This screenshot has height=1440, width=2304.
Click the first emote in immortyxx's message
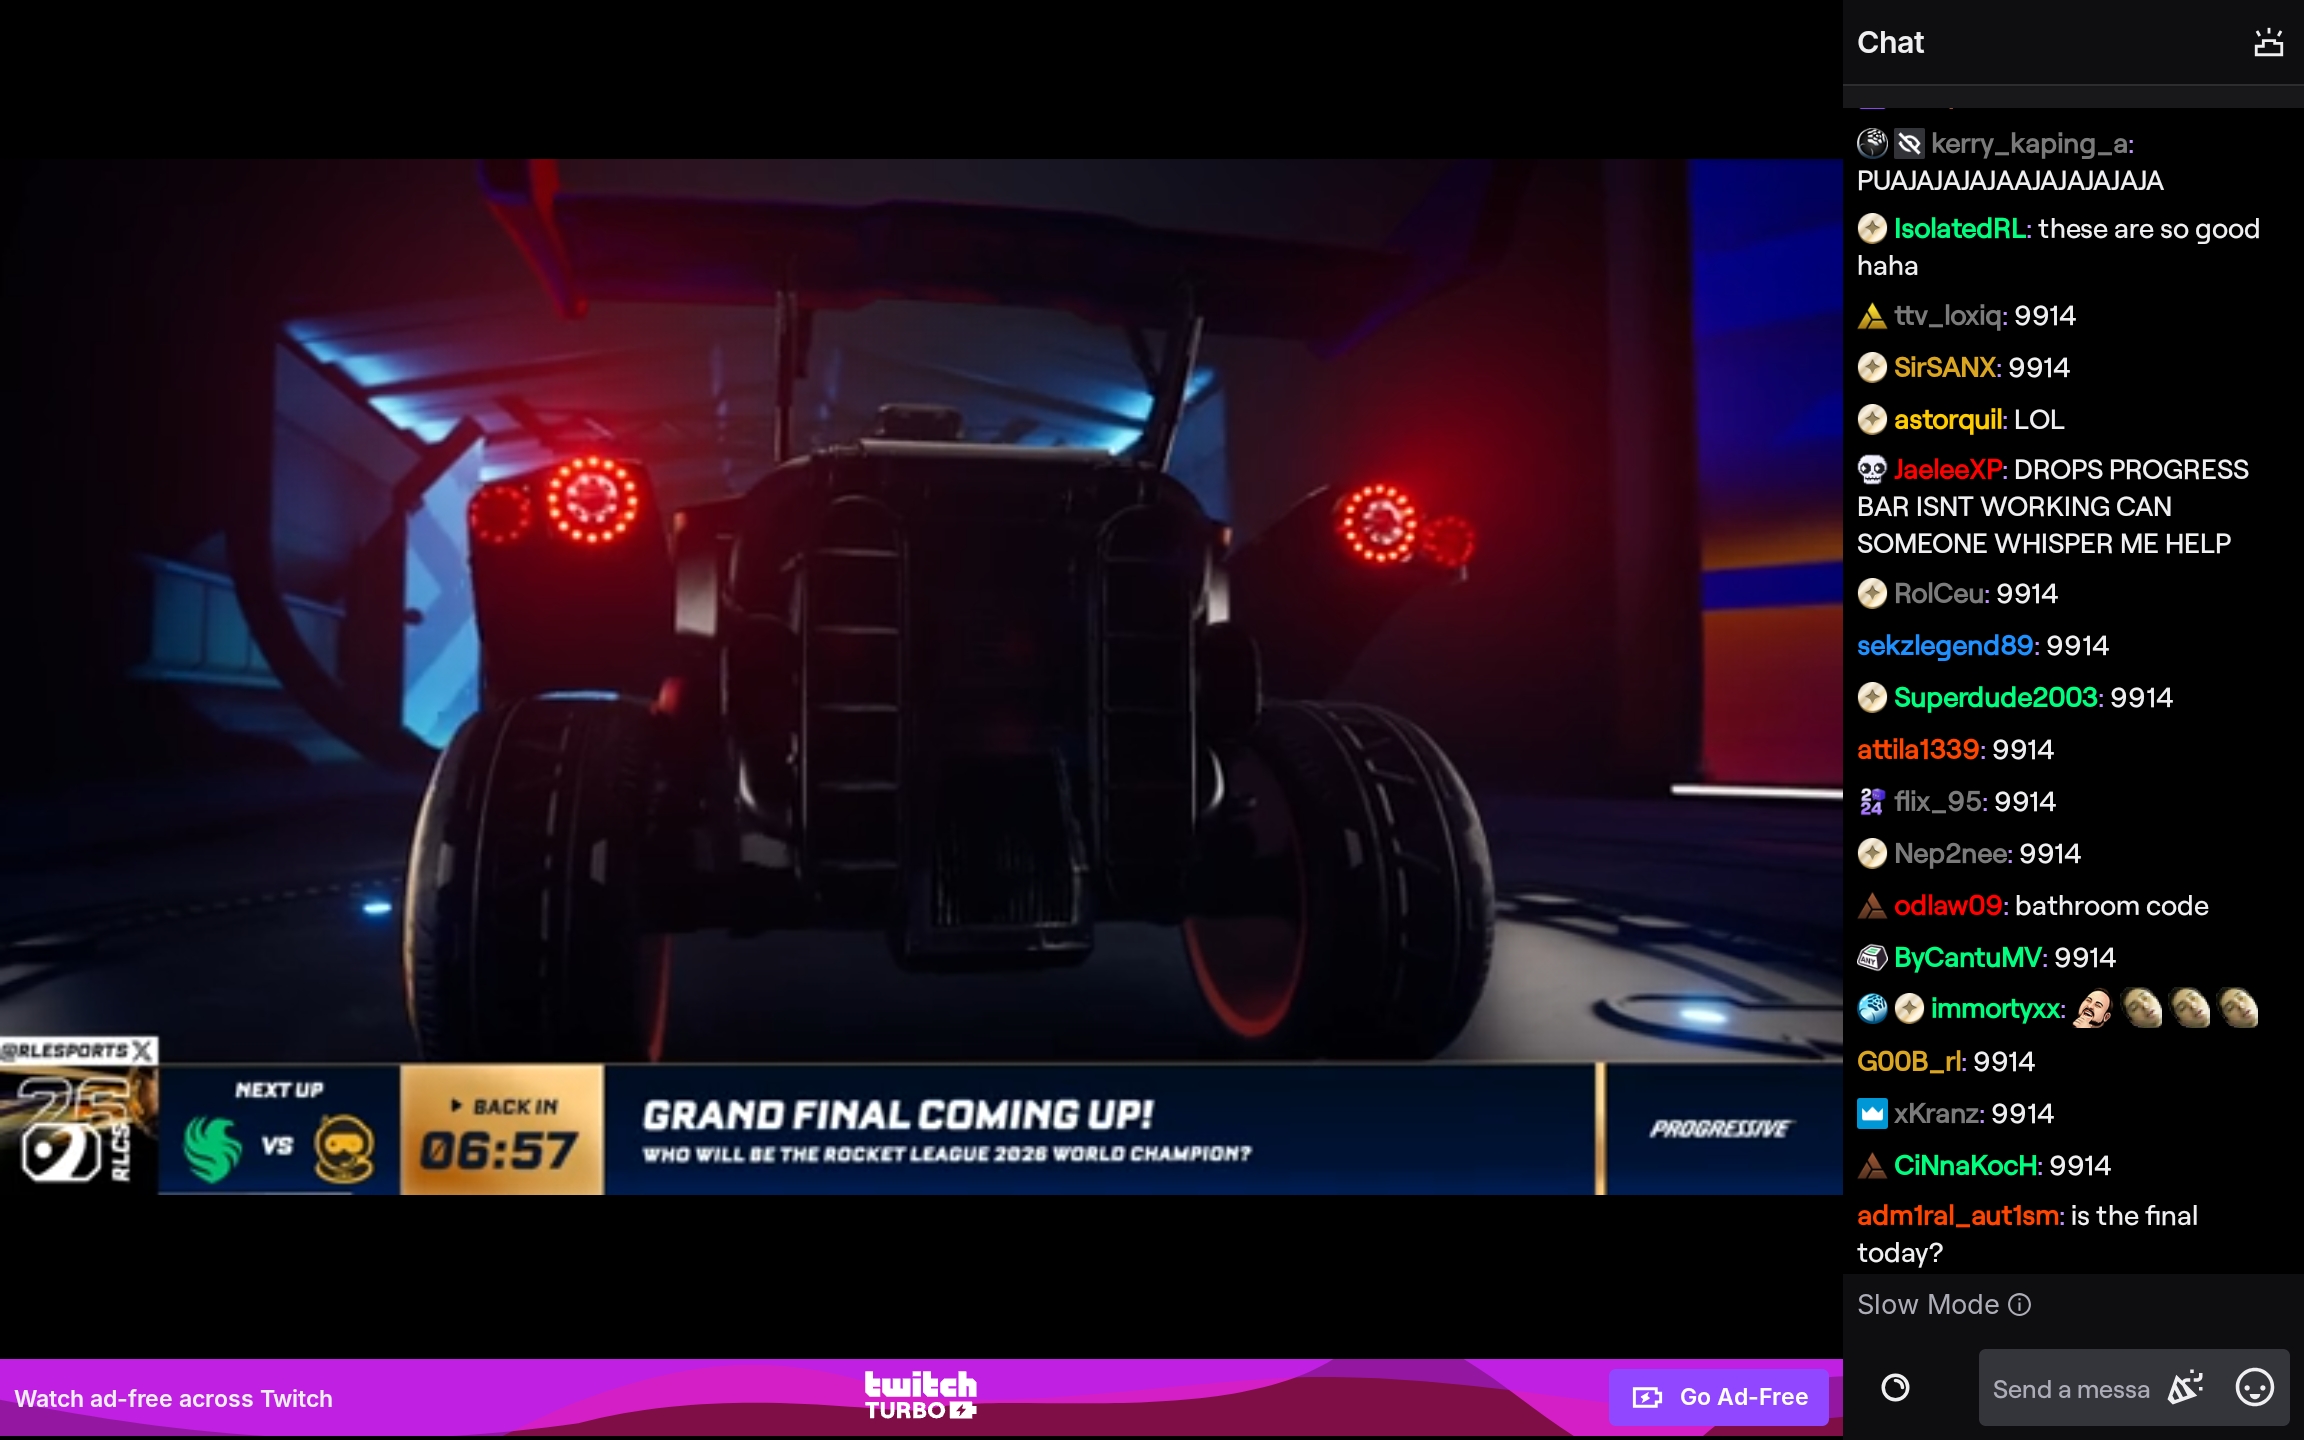click(2093, 1009)
